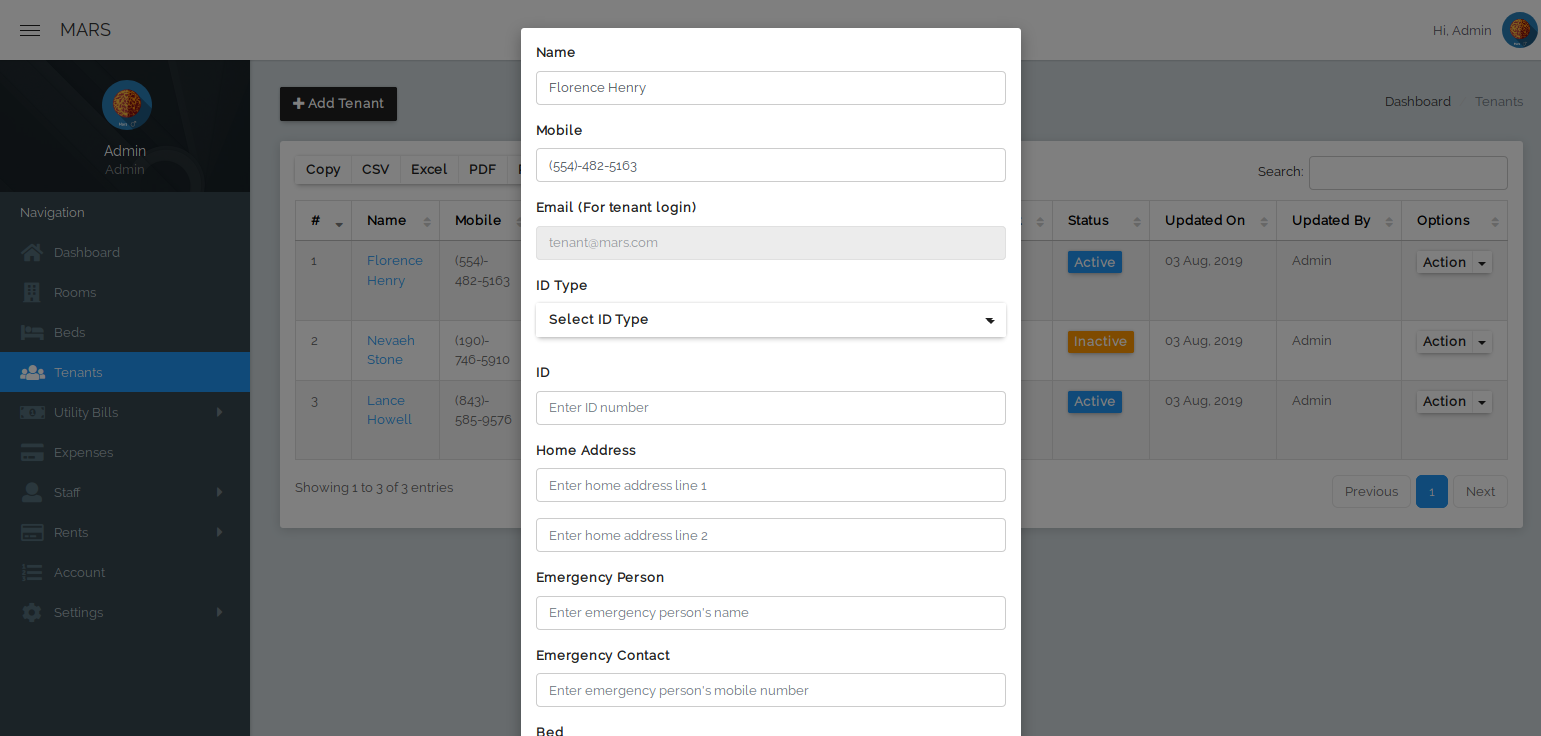The width and height of the screenshot is (1541, 736).
Task: Open the Select ID Type dropdown
Action: (770, 320)
